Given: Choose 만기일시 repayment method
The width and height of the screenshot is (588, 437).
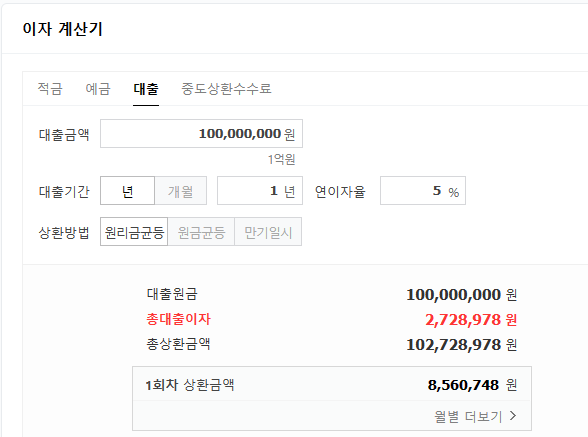Looking at the screenshot, I should click(268, 232).
